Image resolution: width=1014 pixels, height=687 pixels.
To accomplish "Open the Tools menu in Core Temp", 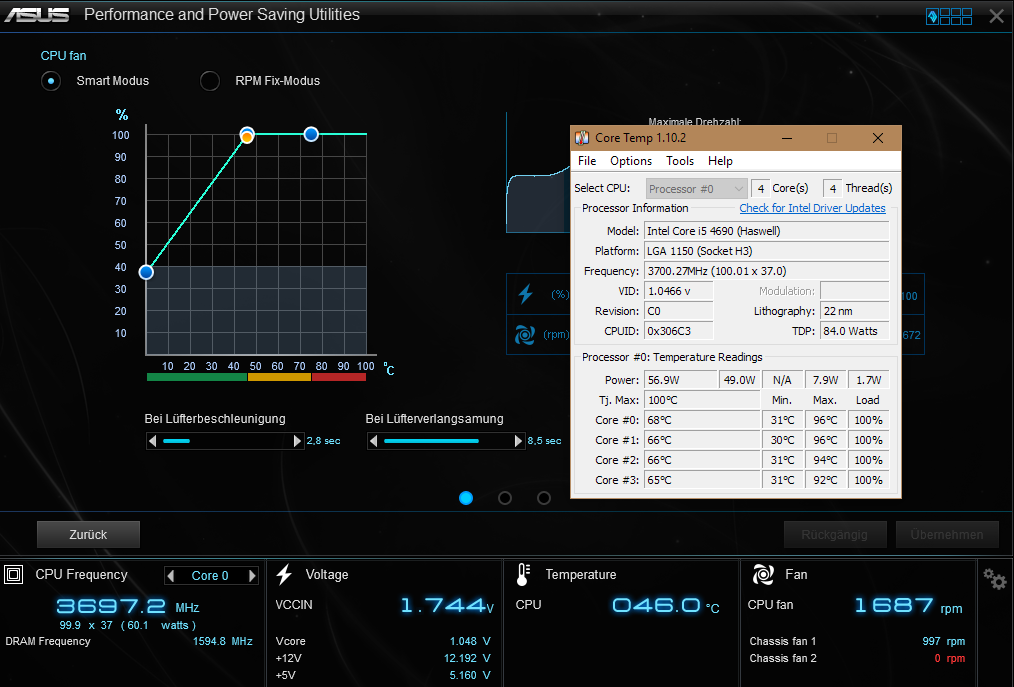I will pos(680,161).
